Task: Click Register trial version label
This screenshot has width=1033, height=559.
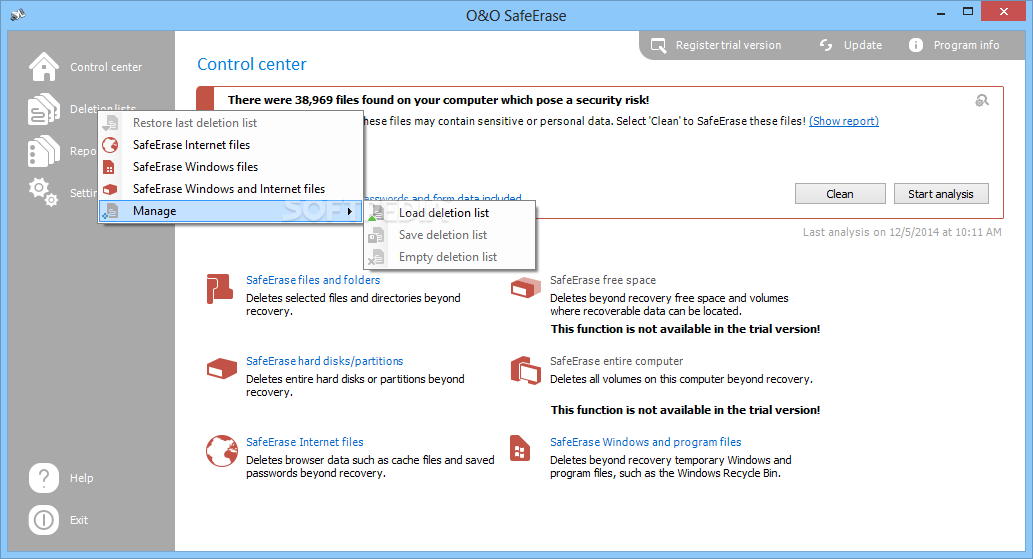Action: 729,45
